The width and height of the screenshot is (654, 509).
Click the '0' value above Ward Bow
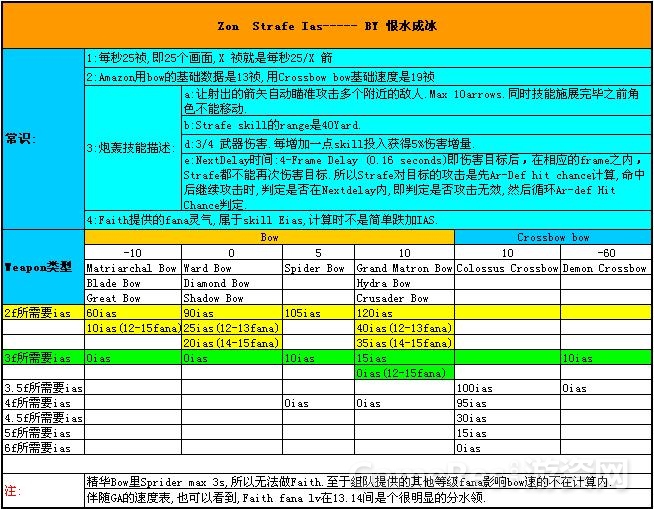[231, 253]
